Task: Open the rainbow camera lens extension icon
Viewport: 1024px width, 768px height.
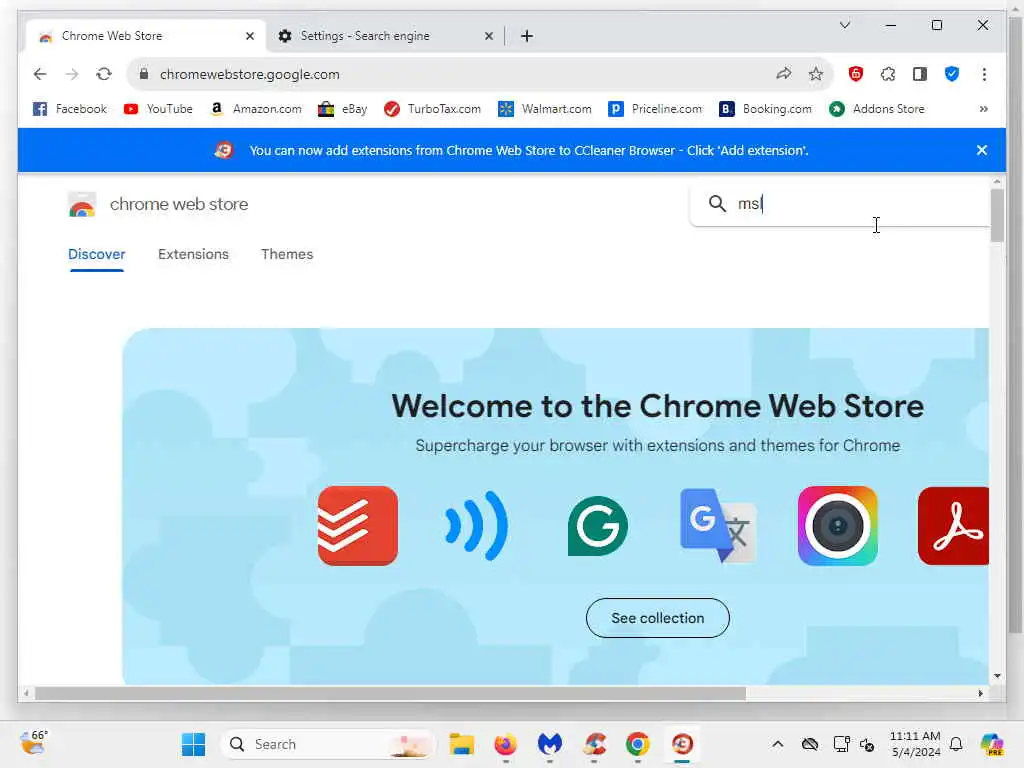Action: click(838, 526)
